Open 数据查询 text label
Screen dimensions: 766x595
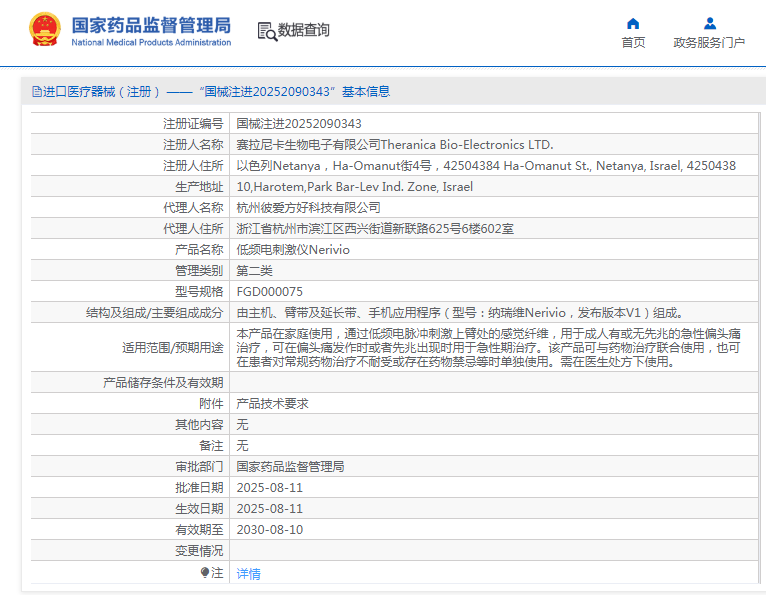[x=304, y=31]
